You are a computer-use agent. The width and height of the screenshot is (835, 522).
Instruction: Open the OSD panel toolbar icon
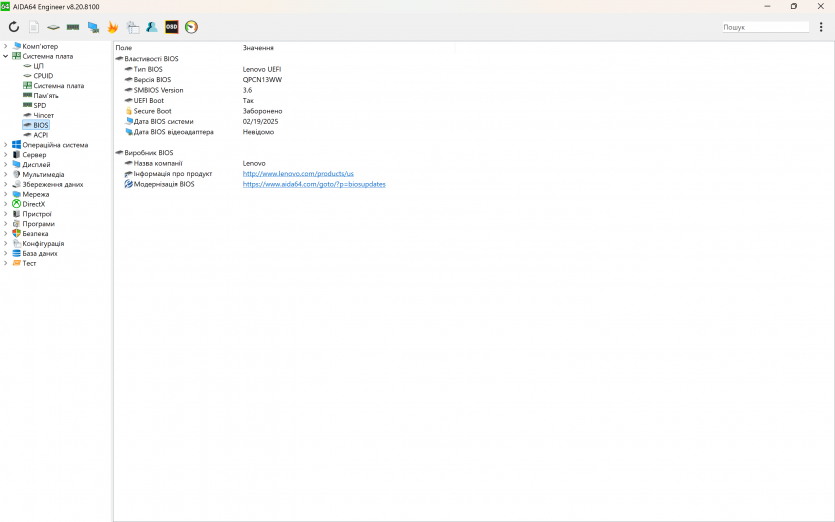coord(172,27)
